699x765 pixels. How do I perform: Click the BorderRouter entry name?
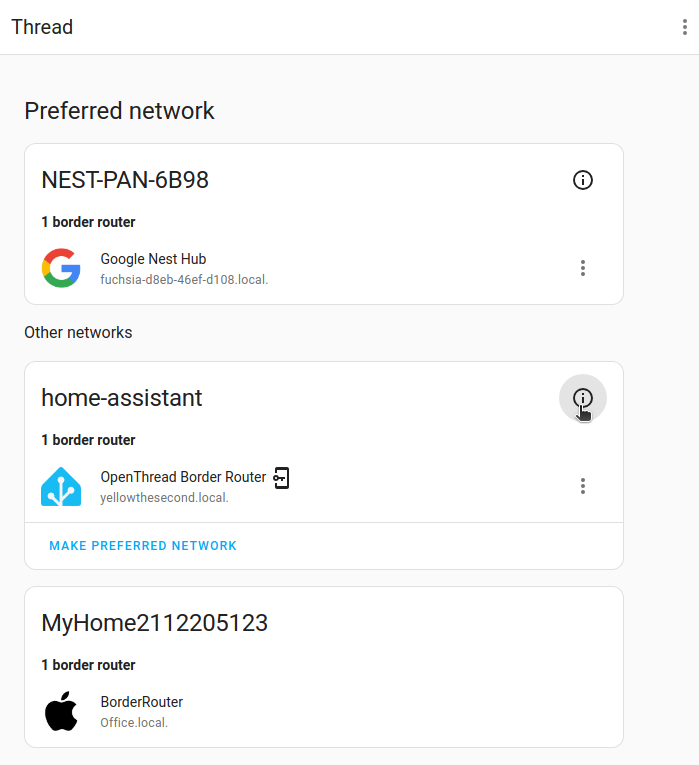(142, 702)
